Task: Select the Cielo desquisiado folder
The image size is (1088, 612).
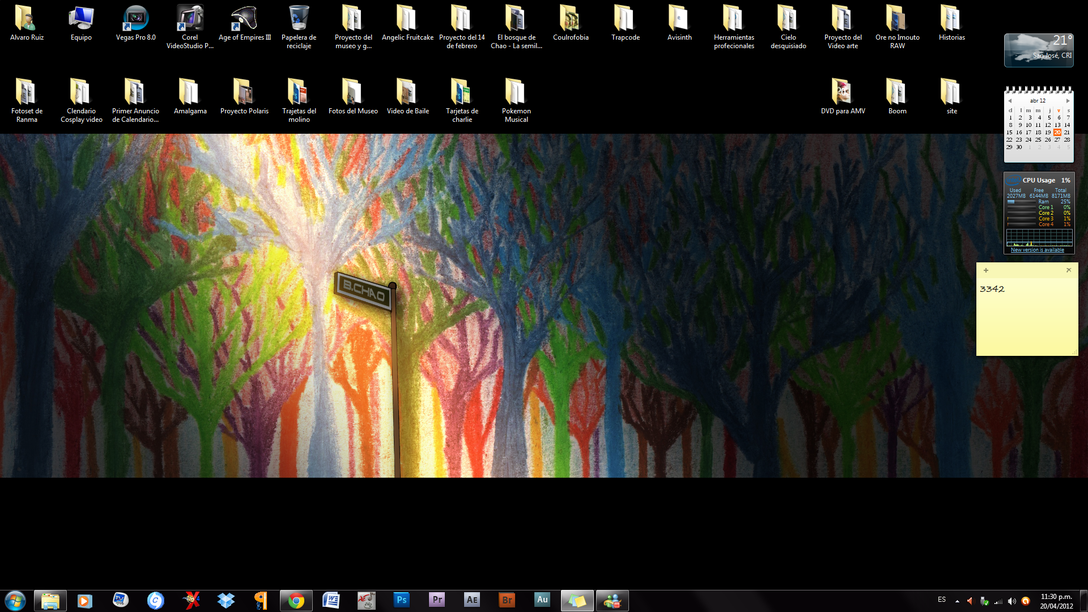Action: [788, 27]
